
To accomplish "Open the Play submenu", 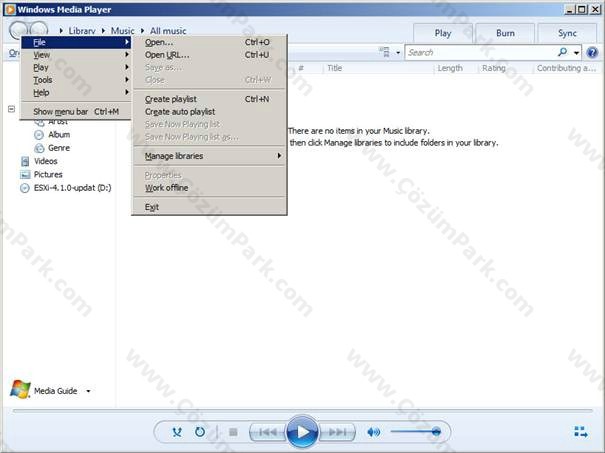I will click(76, 67).
